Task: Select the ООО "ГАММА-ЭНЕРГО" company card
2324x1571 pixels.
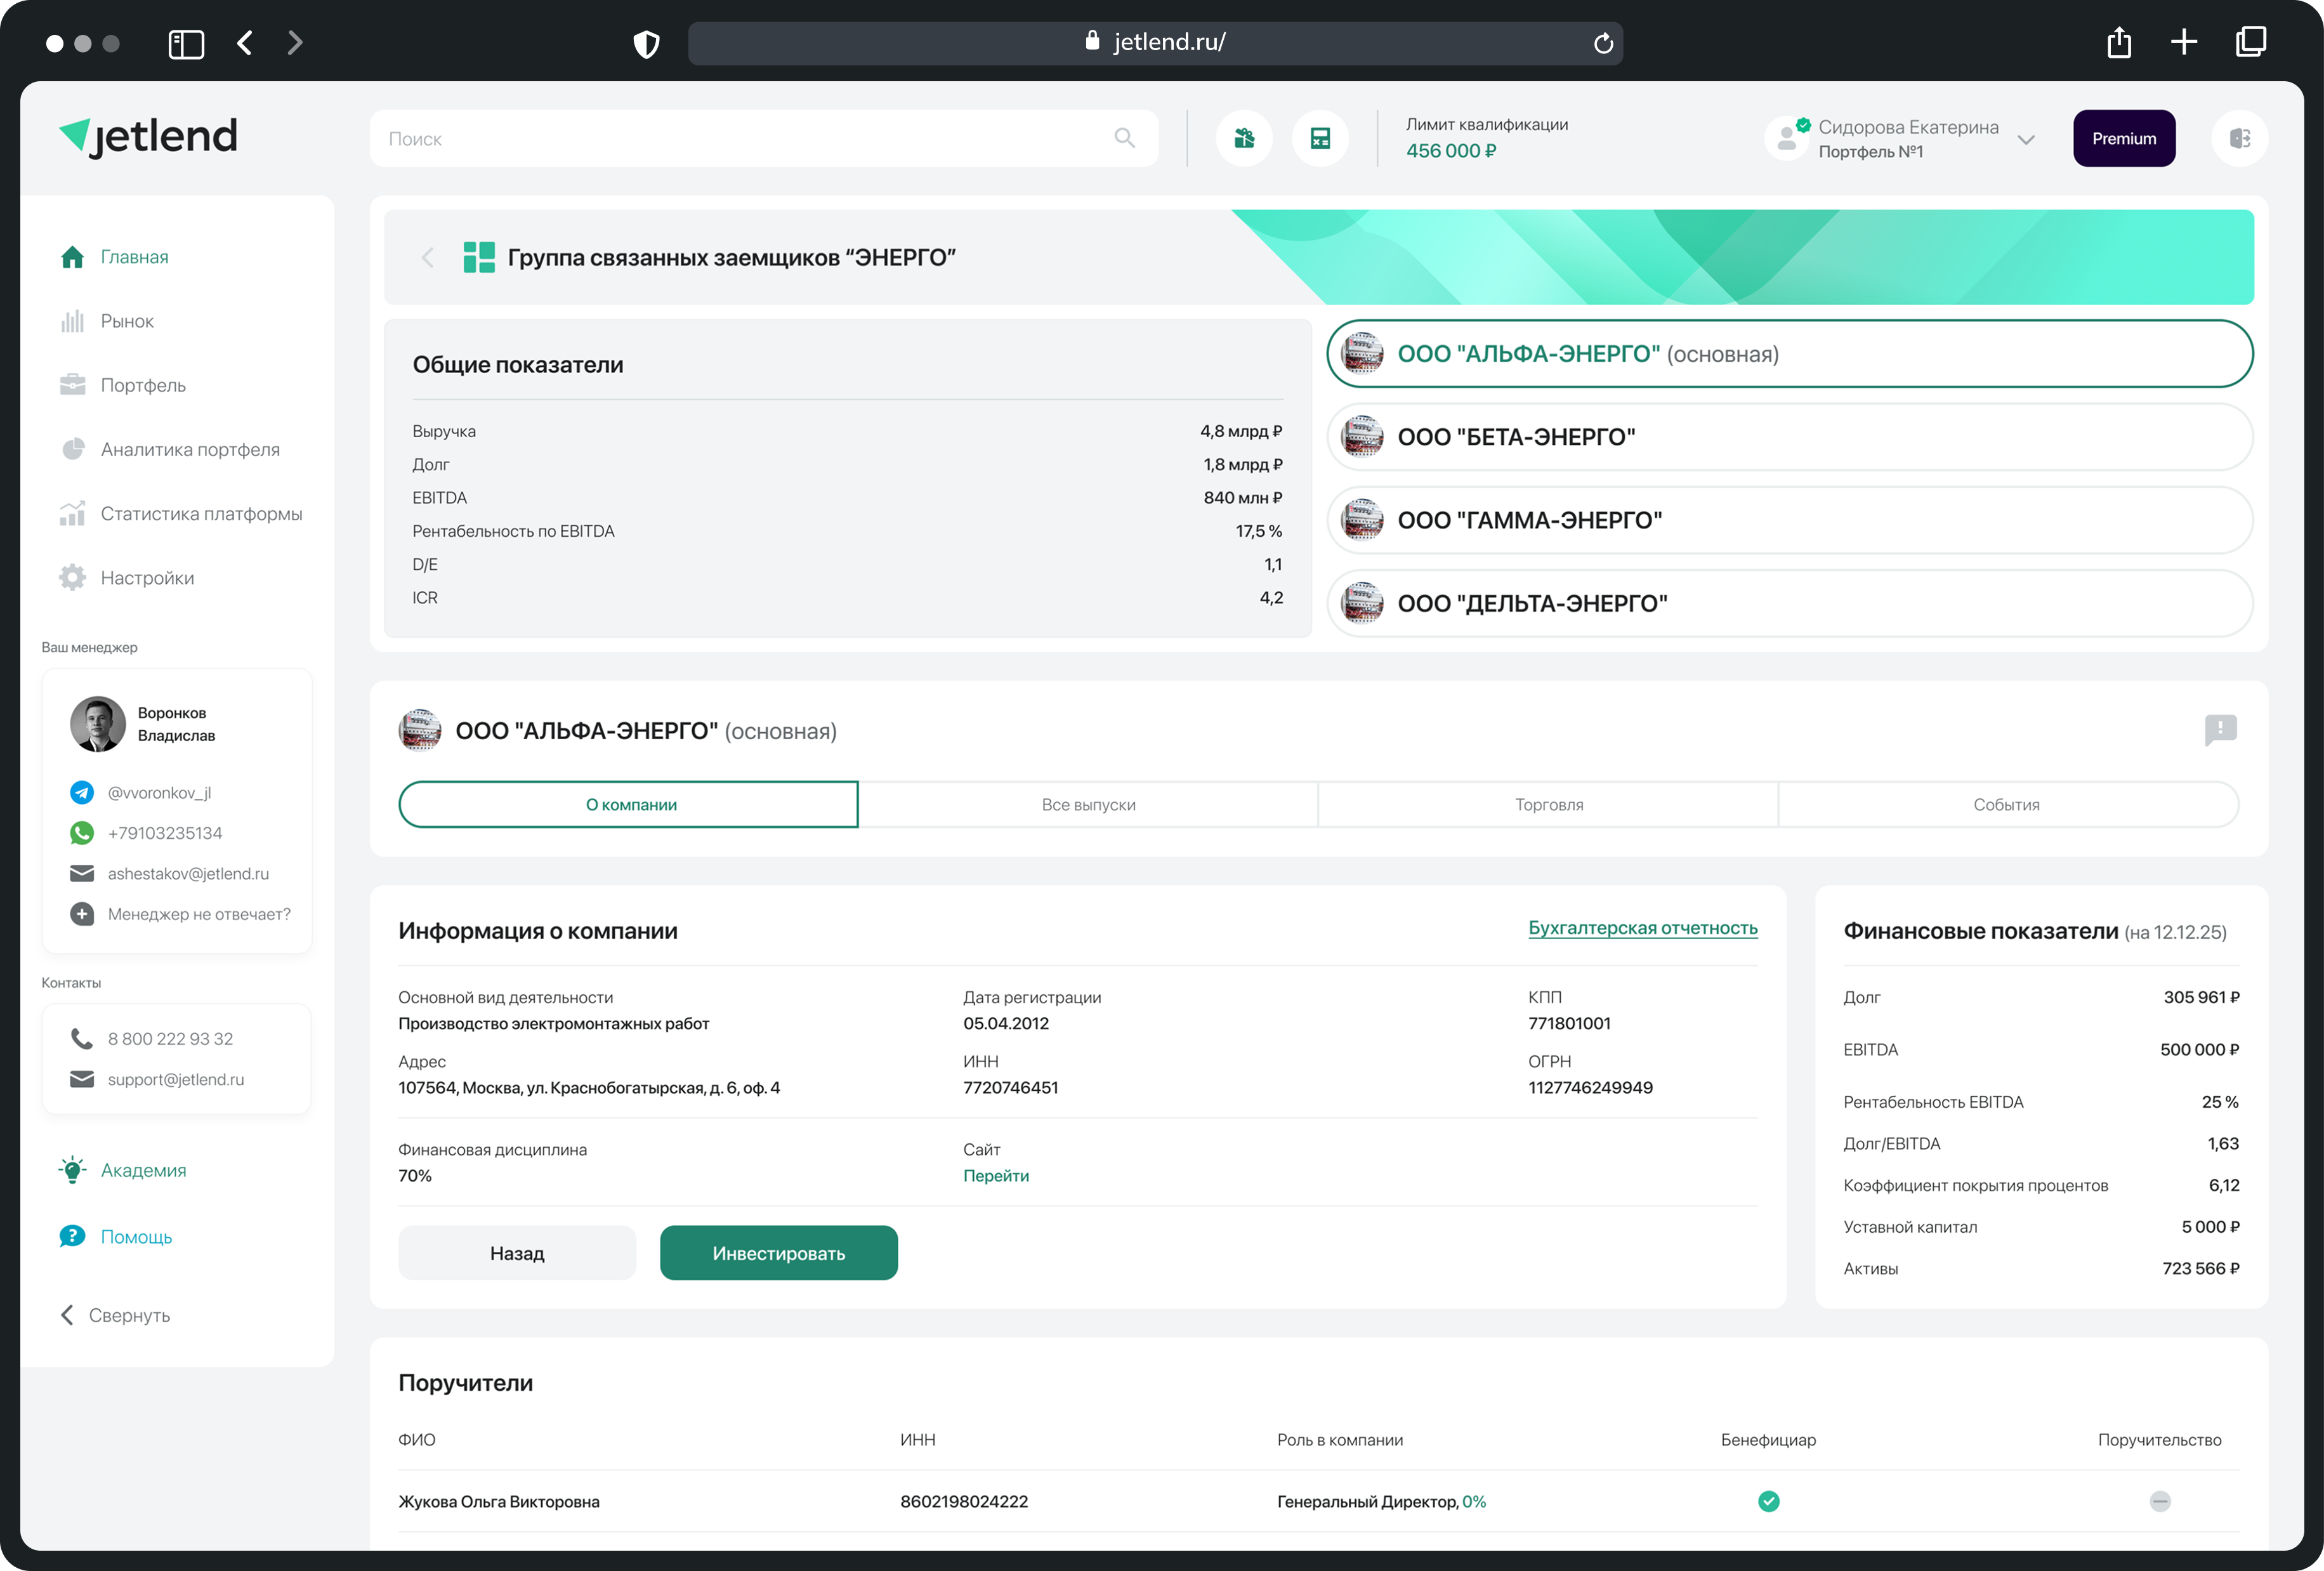Action: tap(1790, 520)
